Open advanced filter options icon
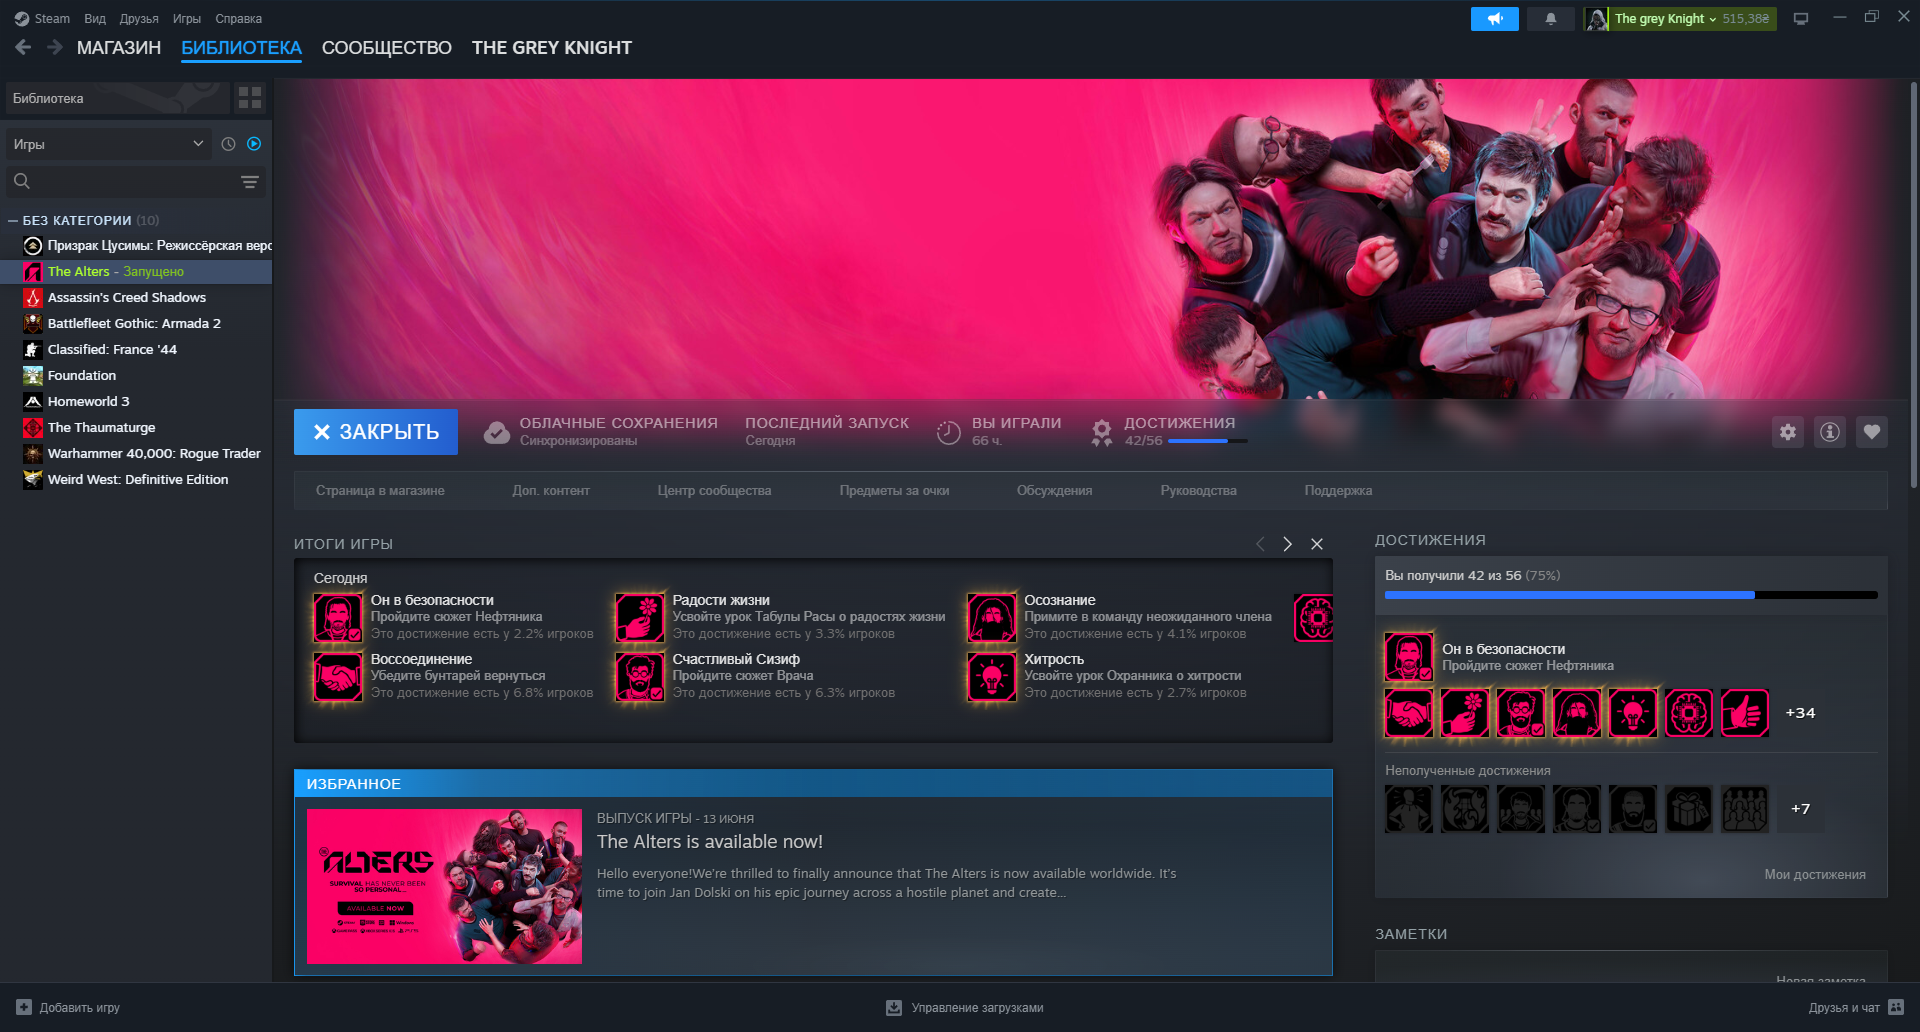Screen dimensions: 1920x1032 (x=250, y=182)
